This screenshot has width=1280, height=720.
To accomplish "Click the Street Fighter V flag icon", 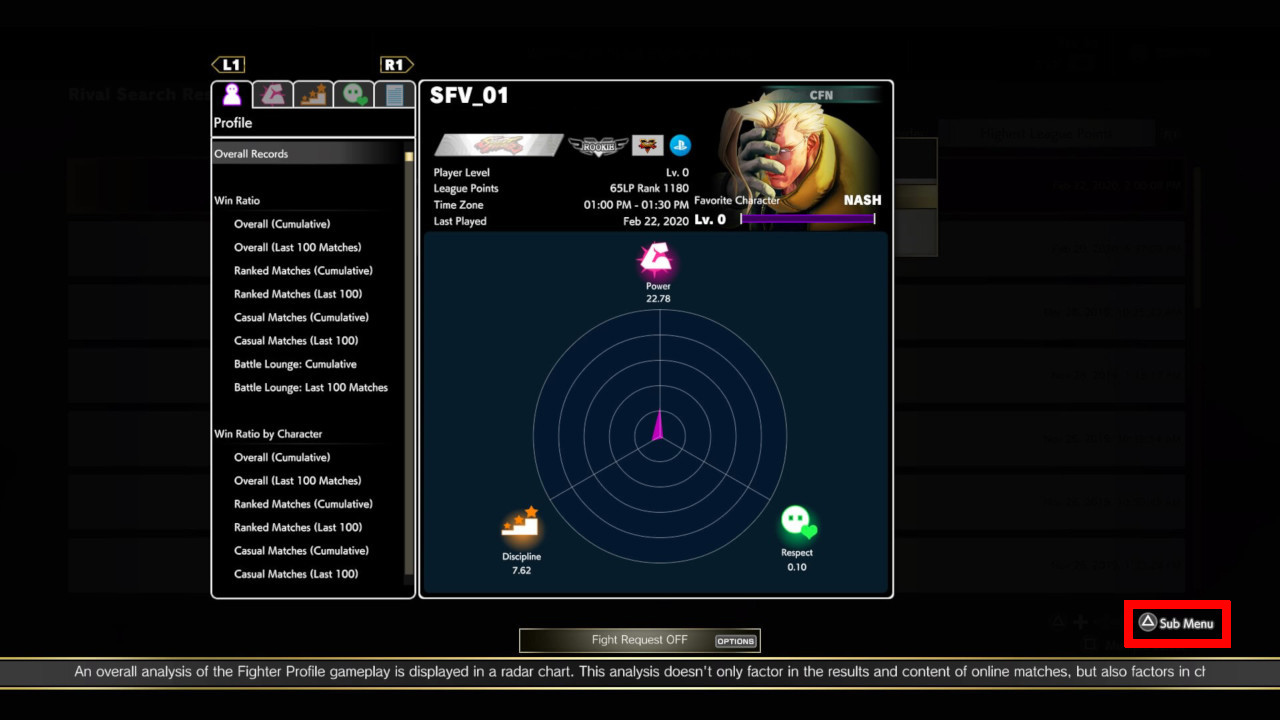I will tap(647, 146).
